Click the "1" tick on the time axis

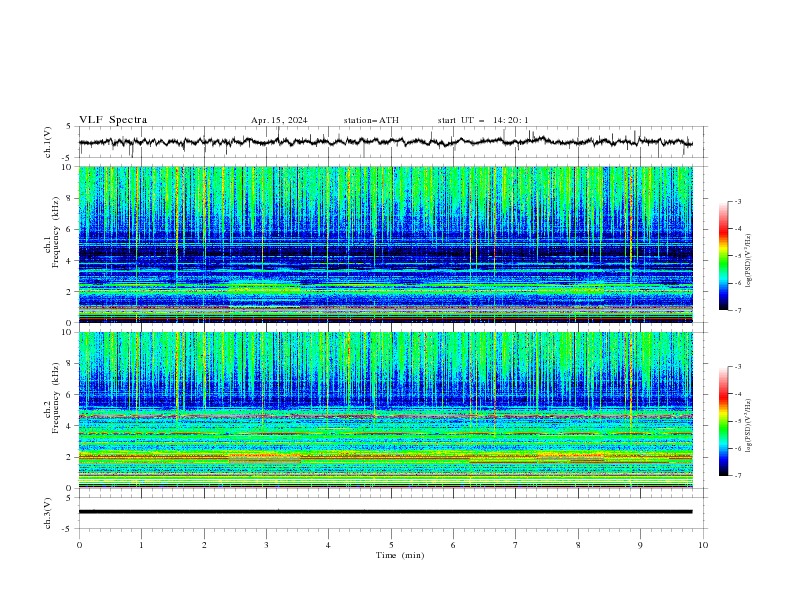coord(141,545)
